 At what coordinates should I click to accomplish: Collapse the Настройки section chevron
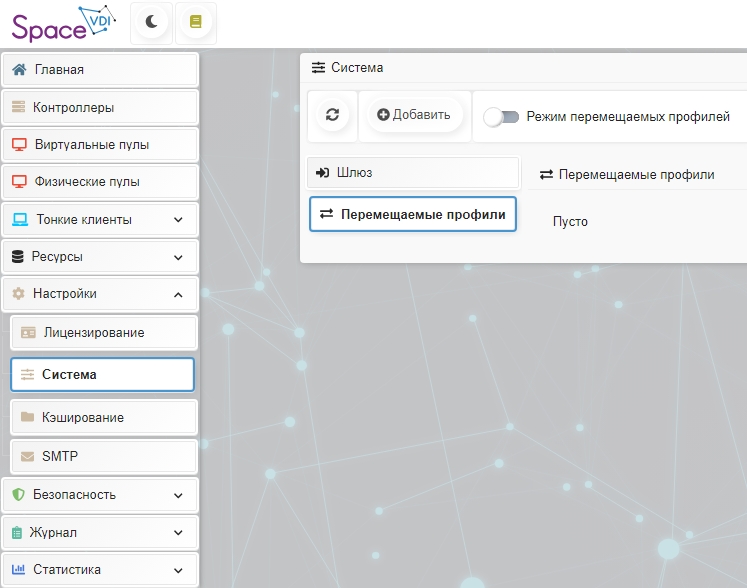[178, 294]
